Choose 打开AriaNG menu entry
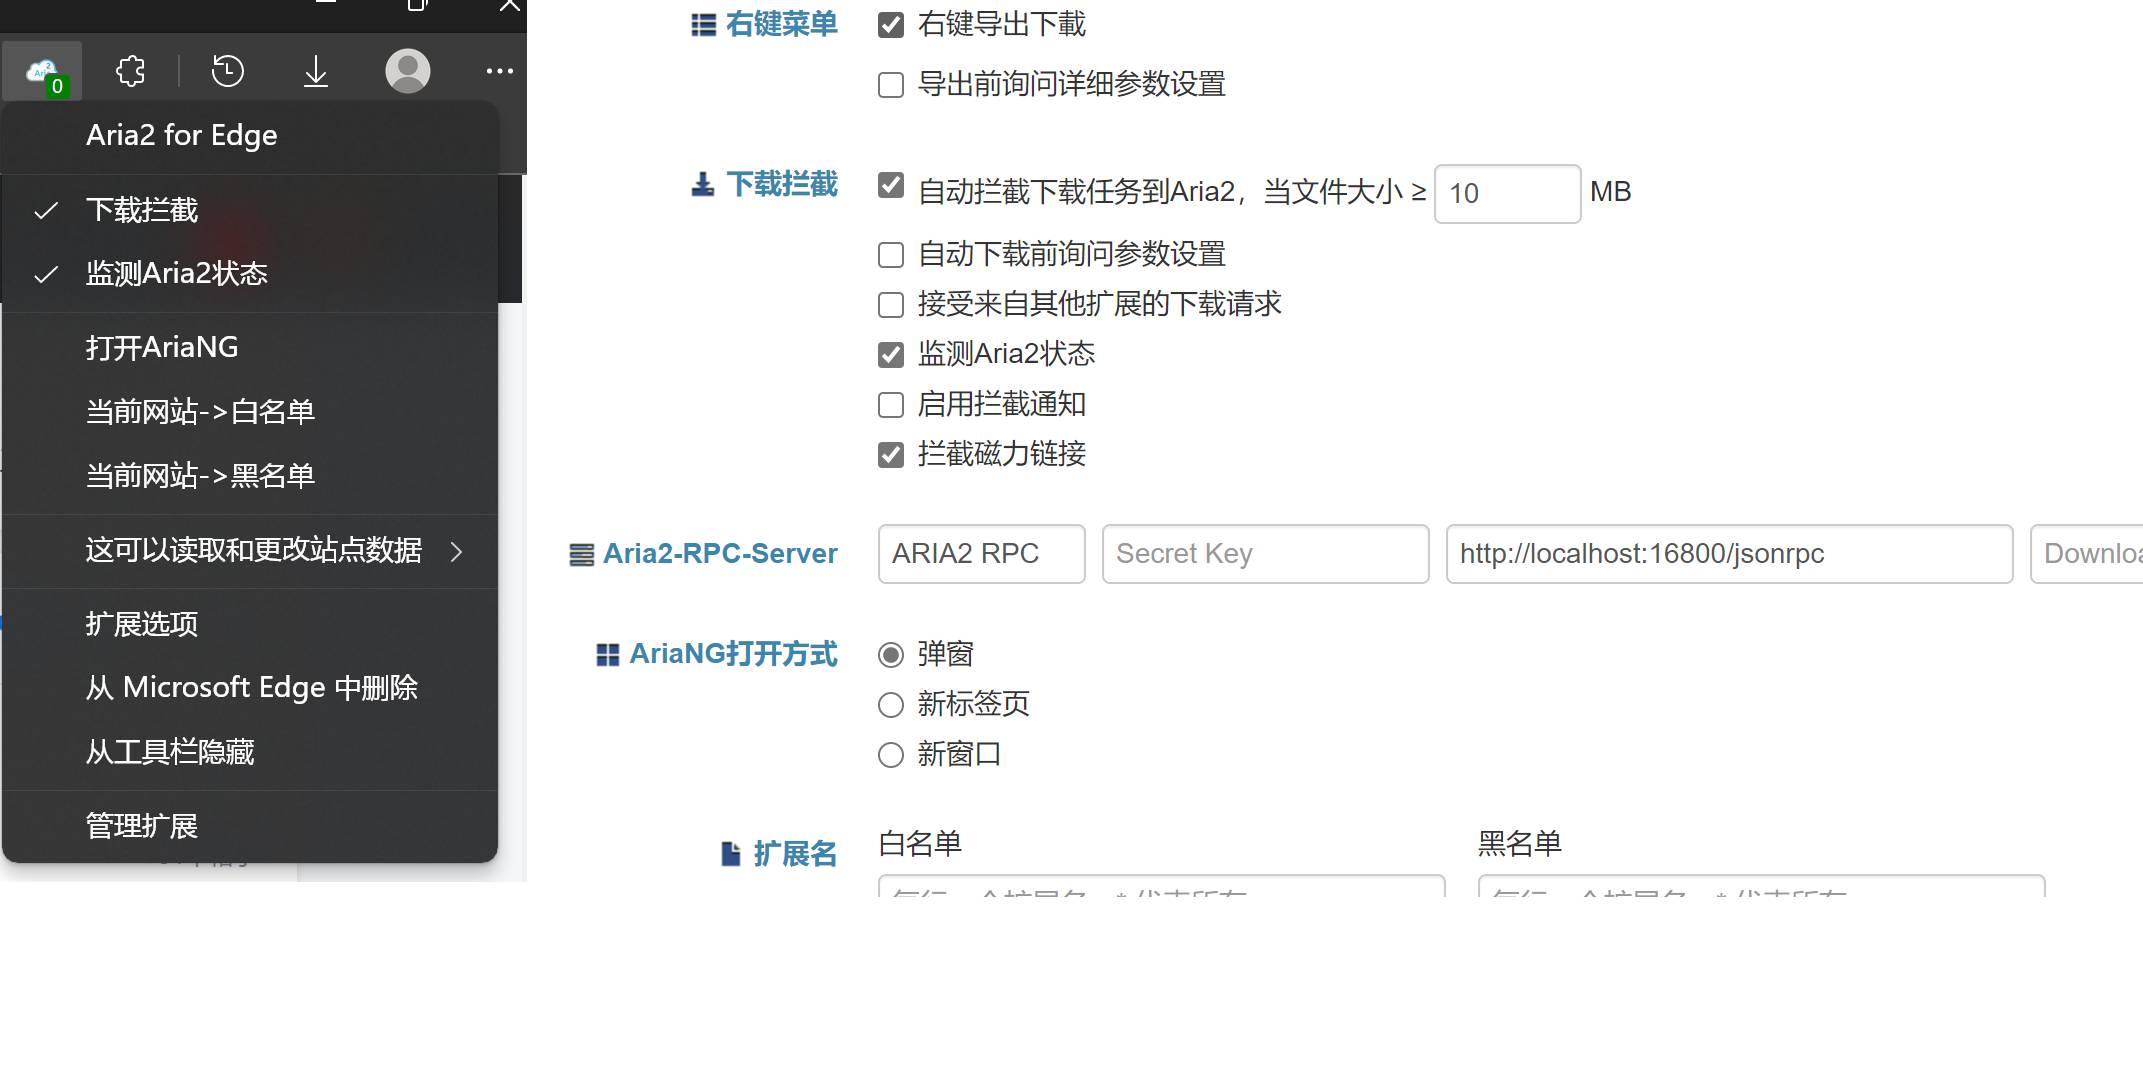The width and height of the screenshot is (2143, 1080). click(x=162, y=347)
